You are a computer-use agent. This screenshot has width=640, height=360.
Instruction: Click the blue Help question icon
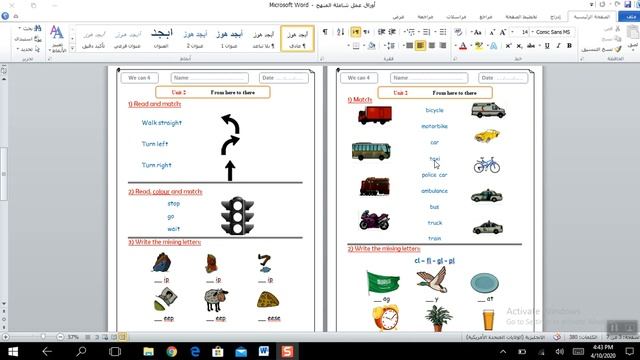5,16
